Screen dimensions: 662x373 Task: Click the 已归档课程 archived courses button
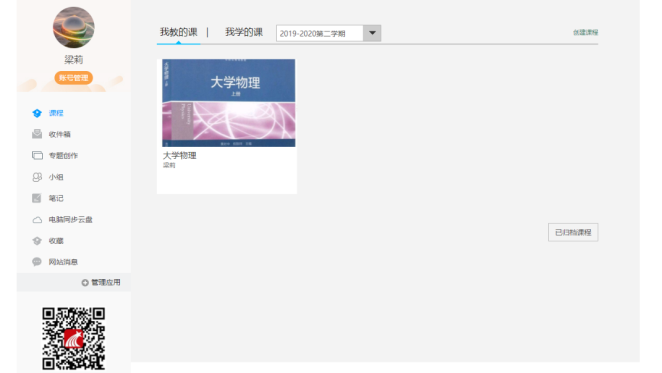coord(573,232)
